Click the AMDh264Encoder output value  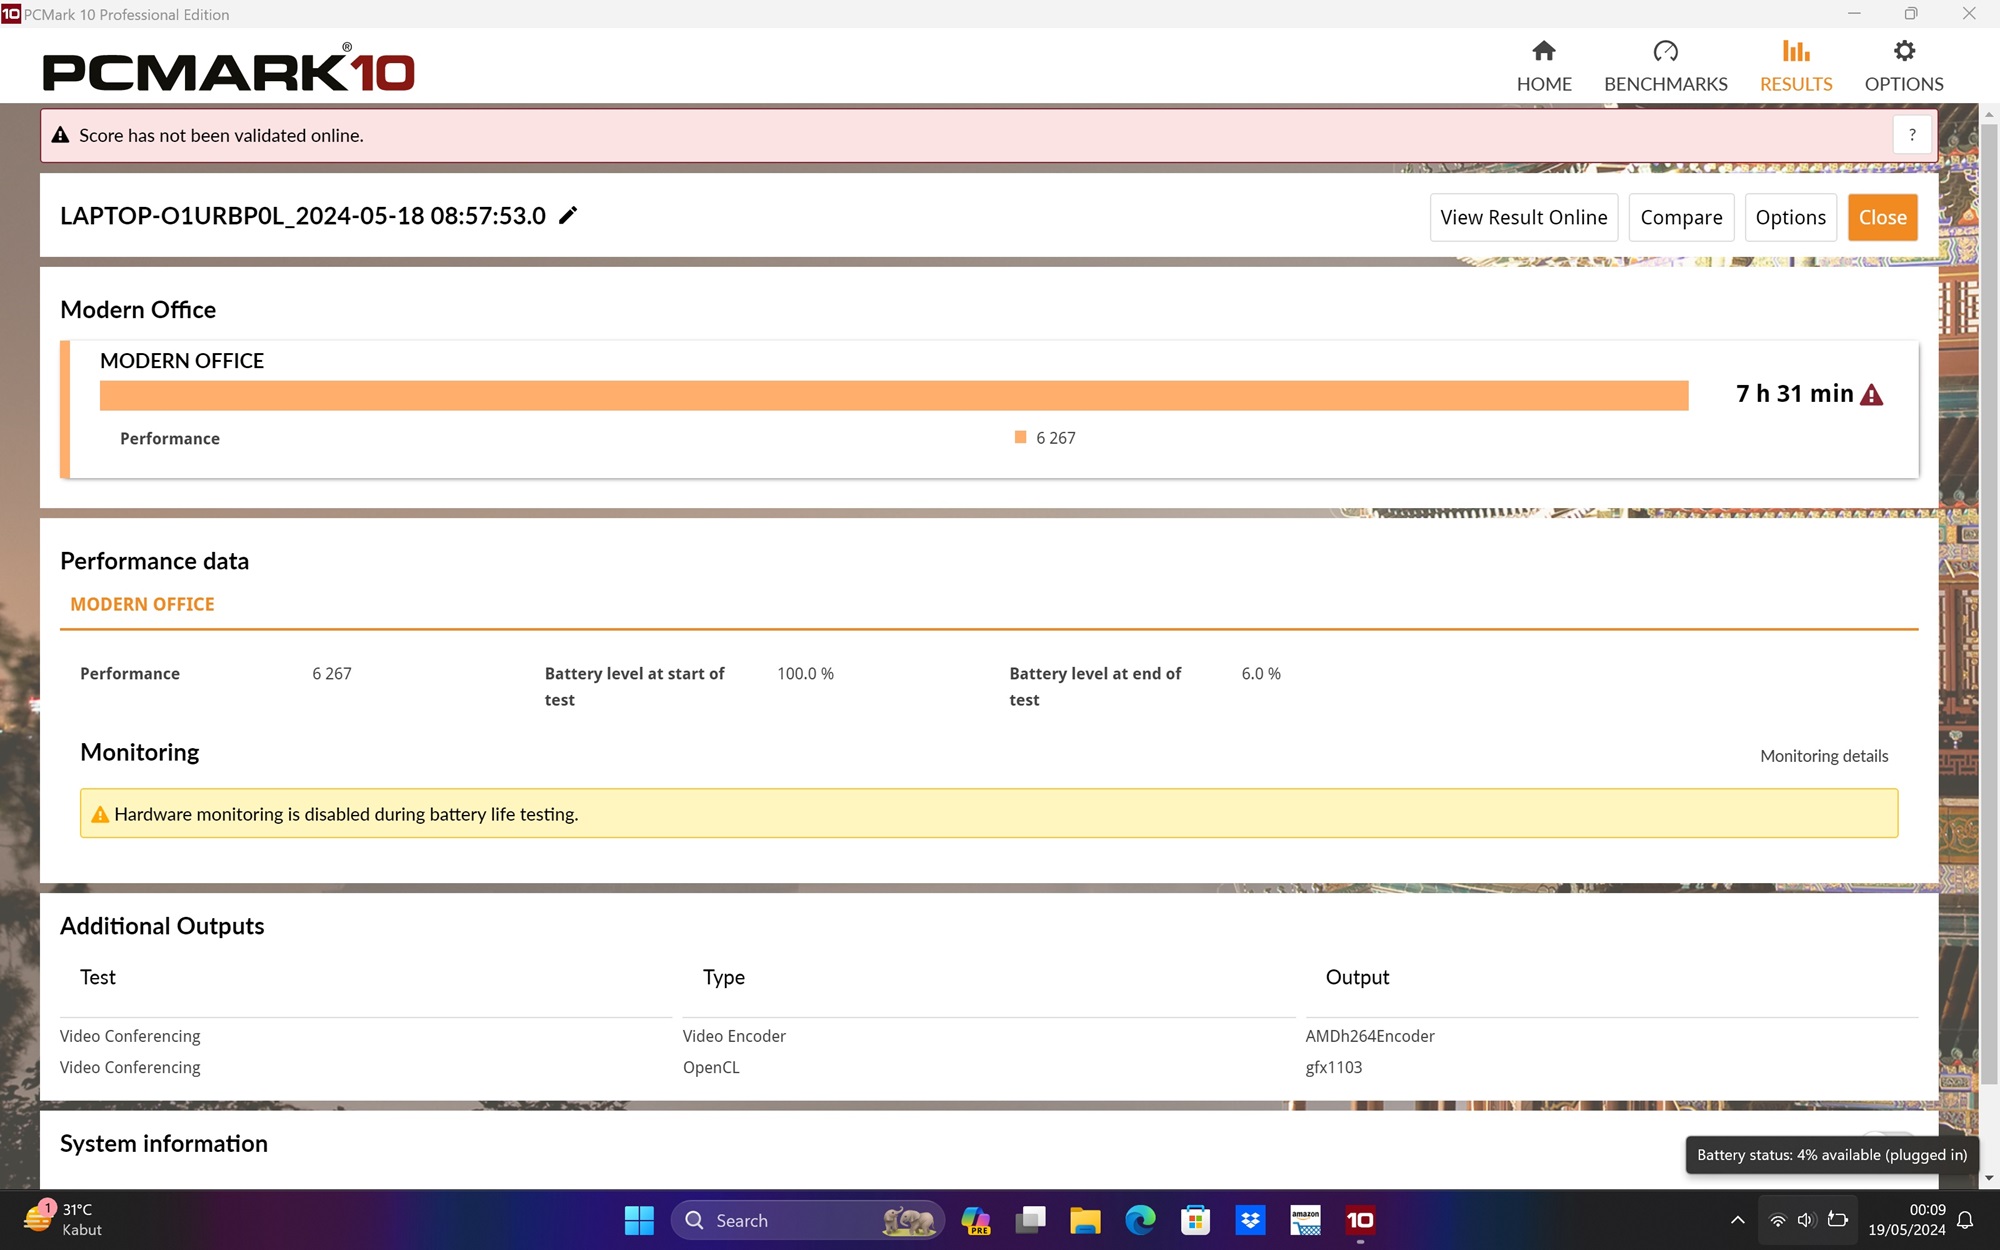tap(1370, 1036)
